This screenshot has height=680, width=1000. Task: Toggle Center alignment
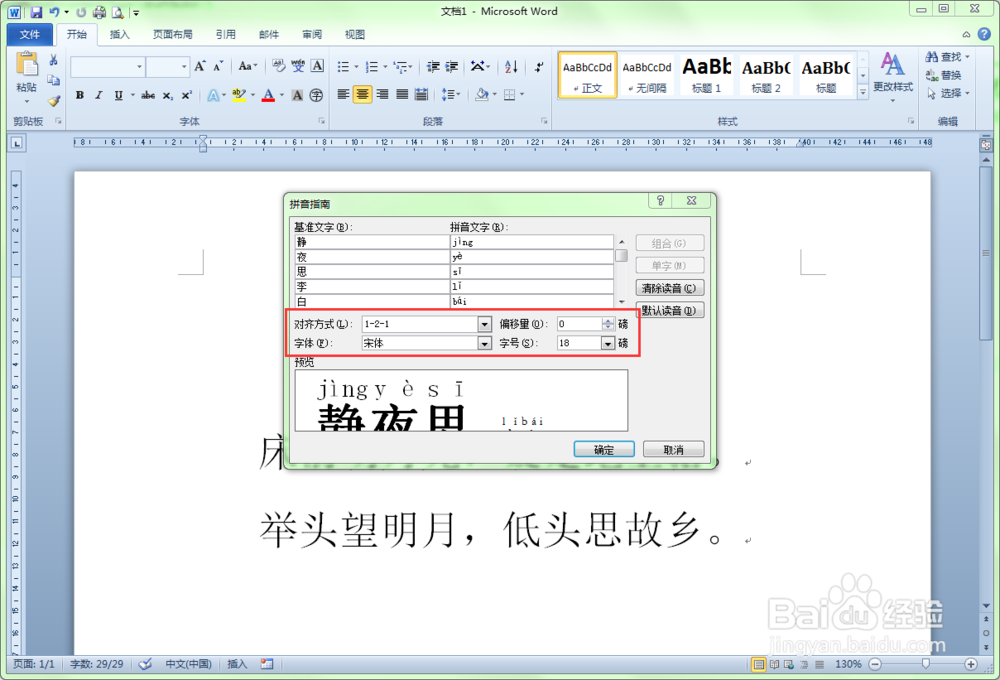pyautogui.click(x=362, y=94)
